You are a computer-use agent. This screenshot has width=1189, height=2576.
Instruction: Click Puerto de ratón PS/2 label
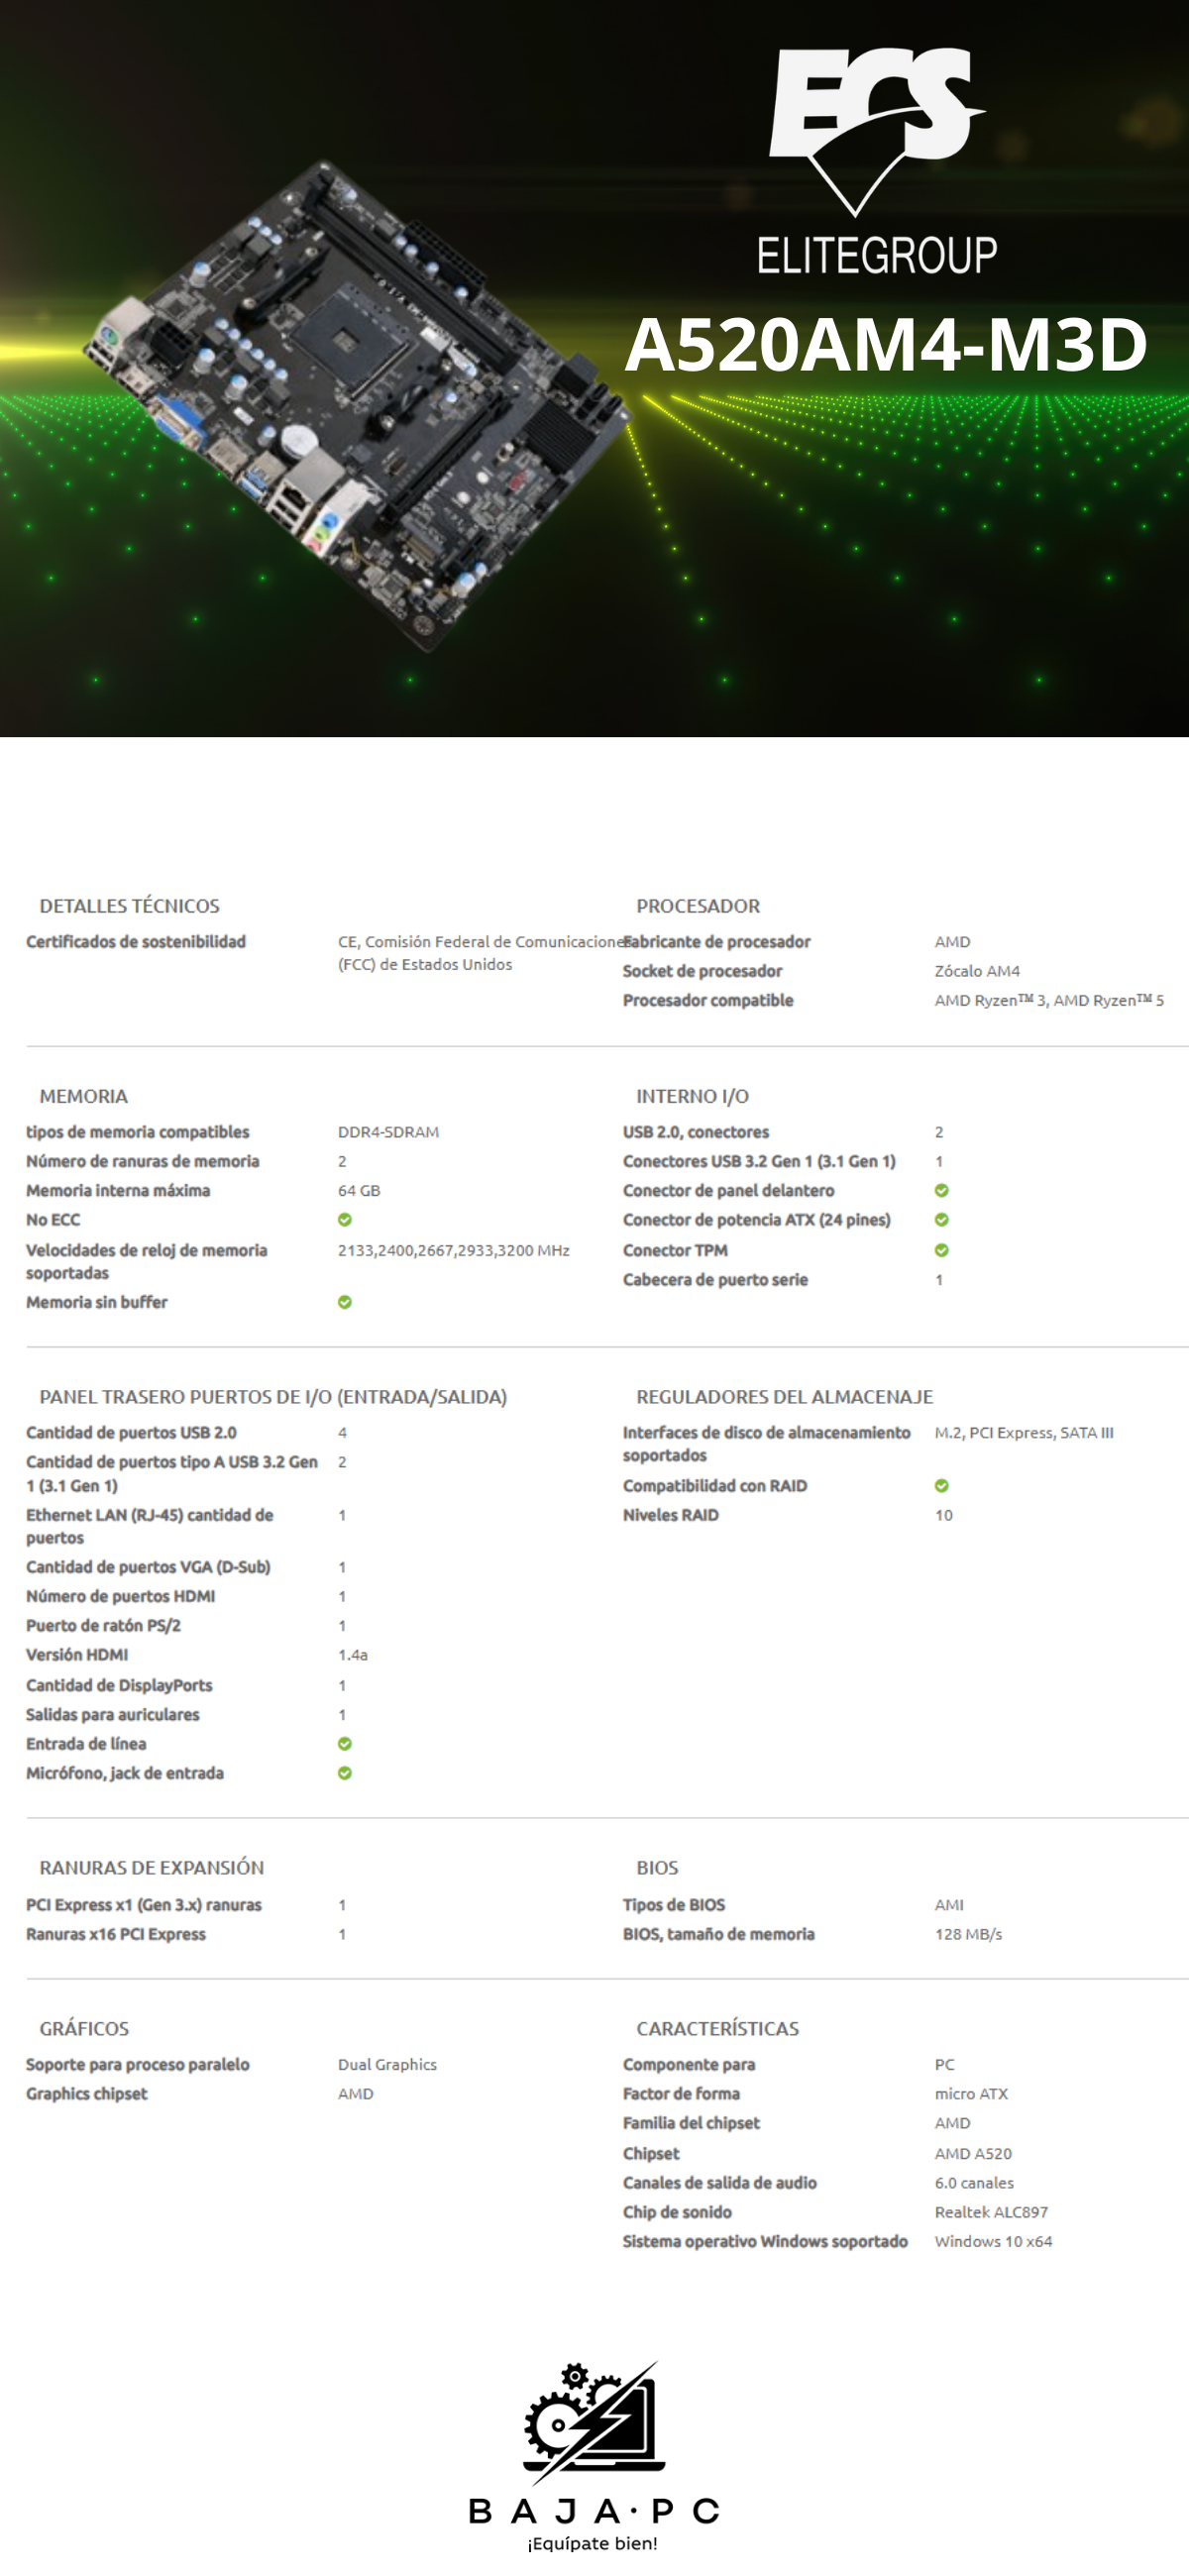point(103,1626)
